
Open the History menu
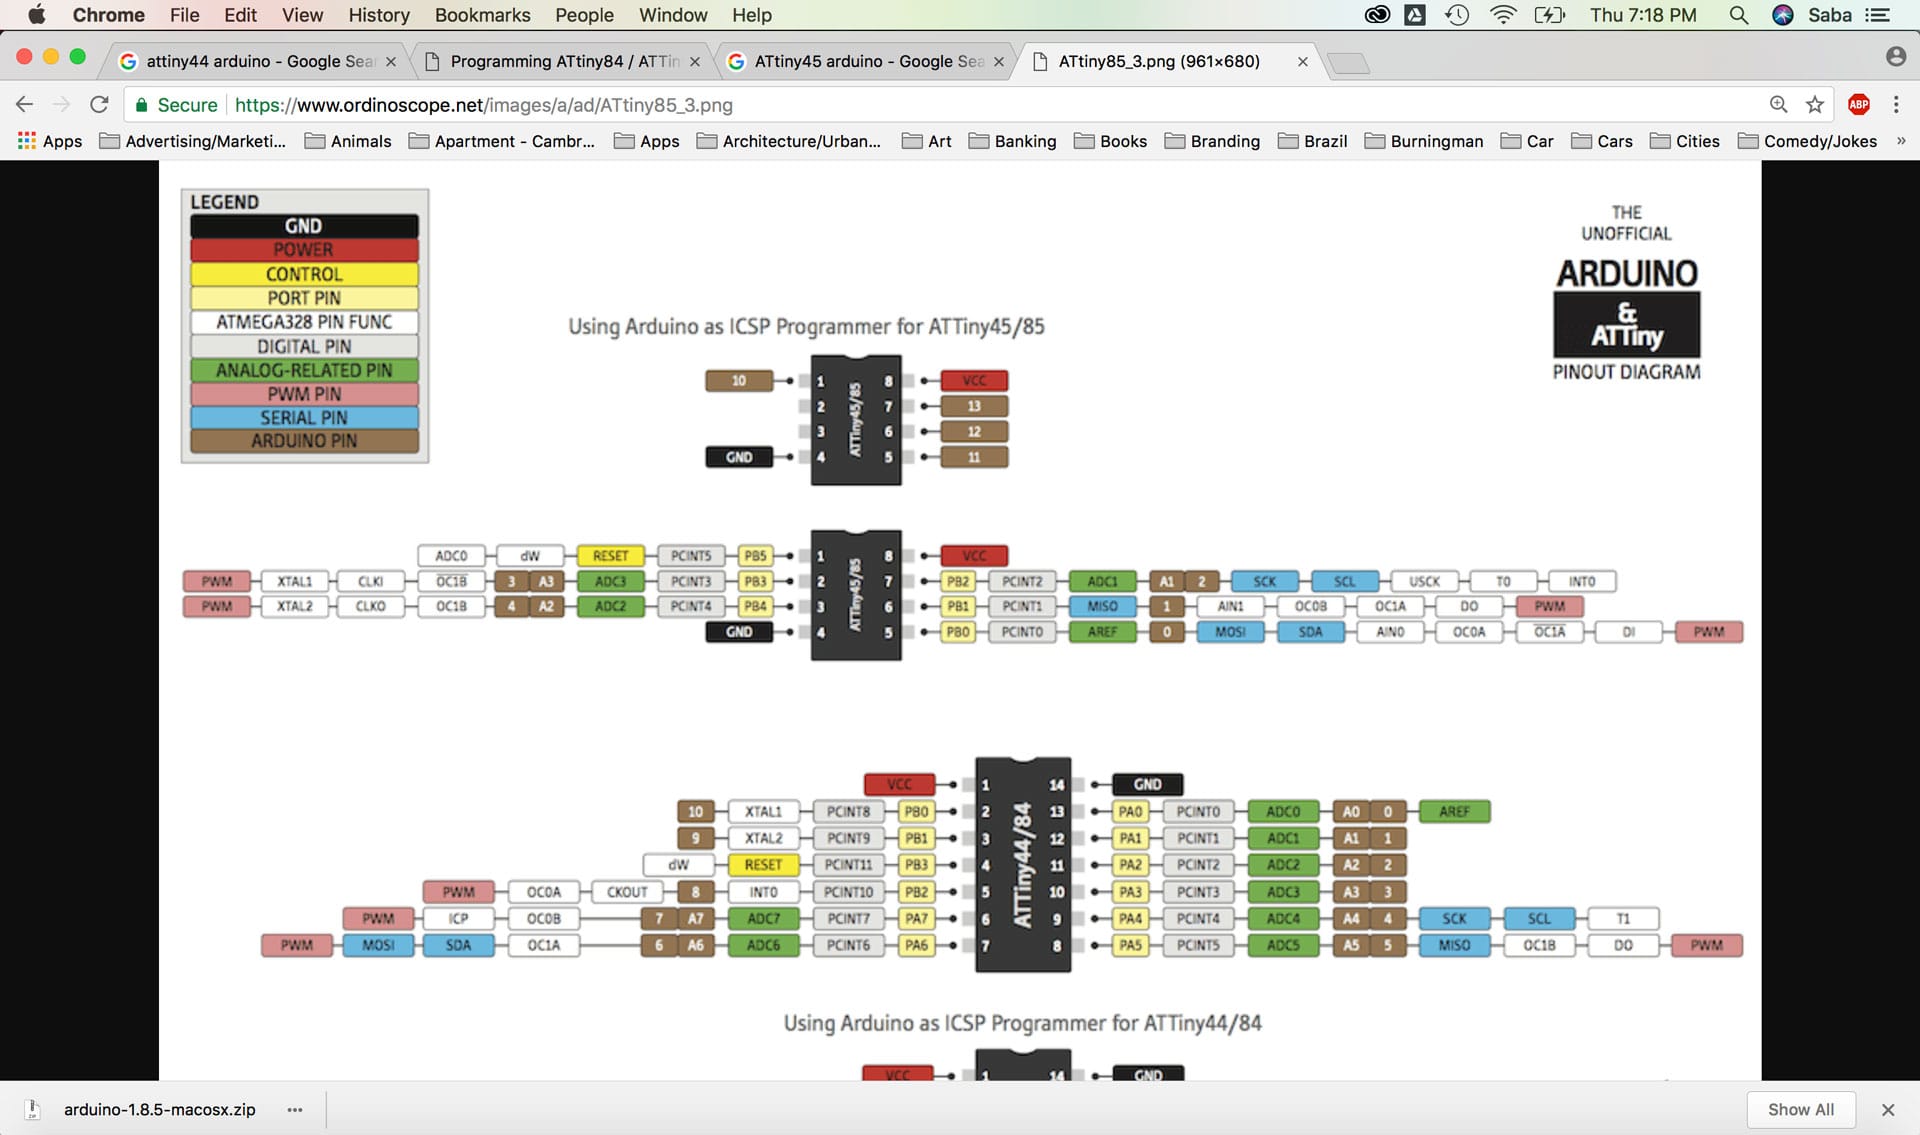point(379,15)
